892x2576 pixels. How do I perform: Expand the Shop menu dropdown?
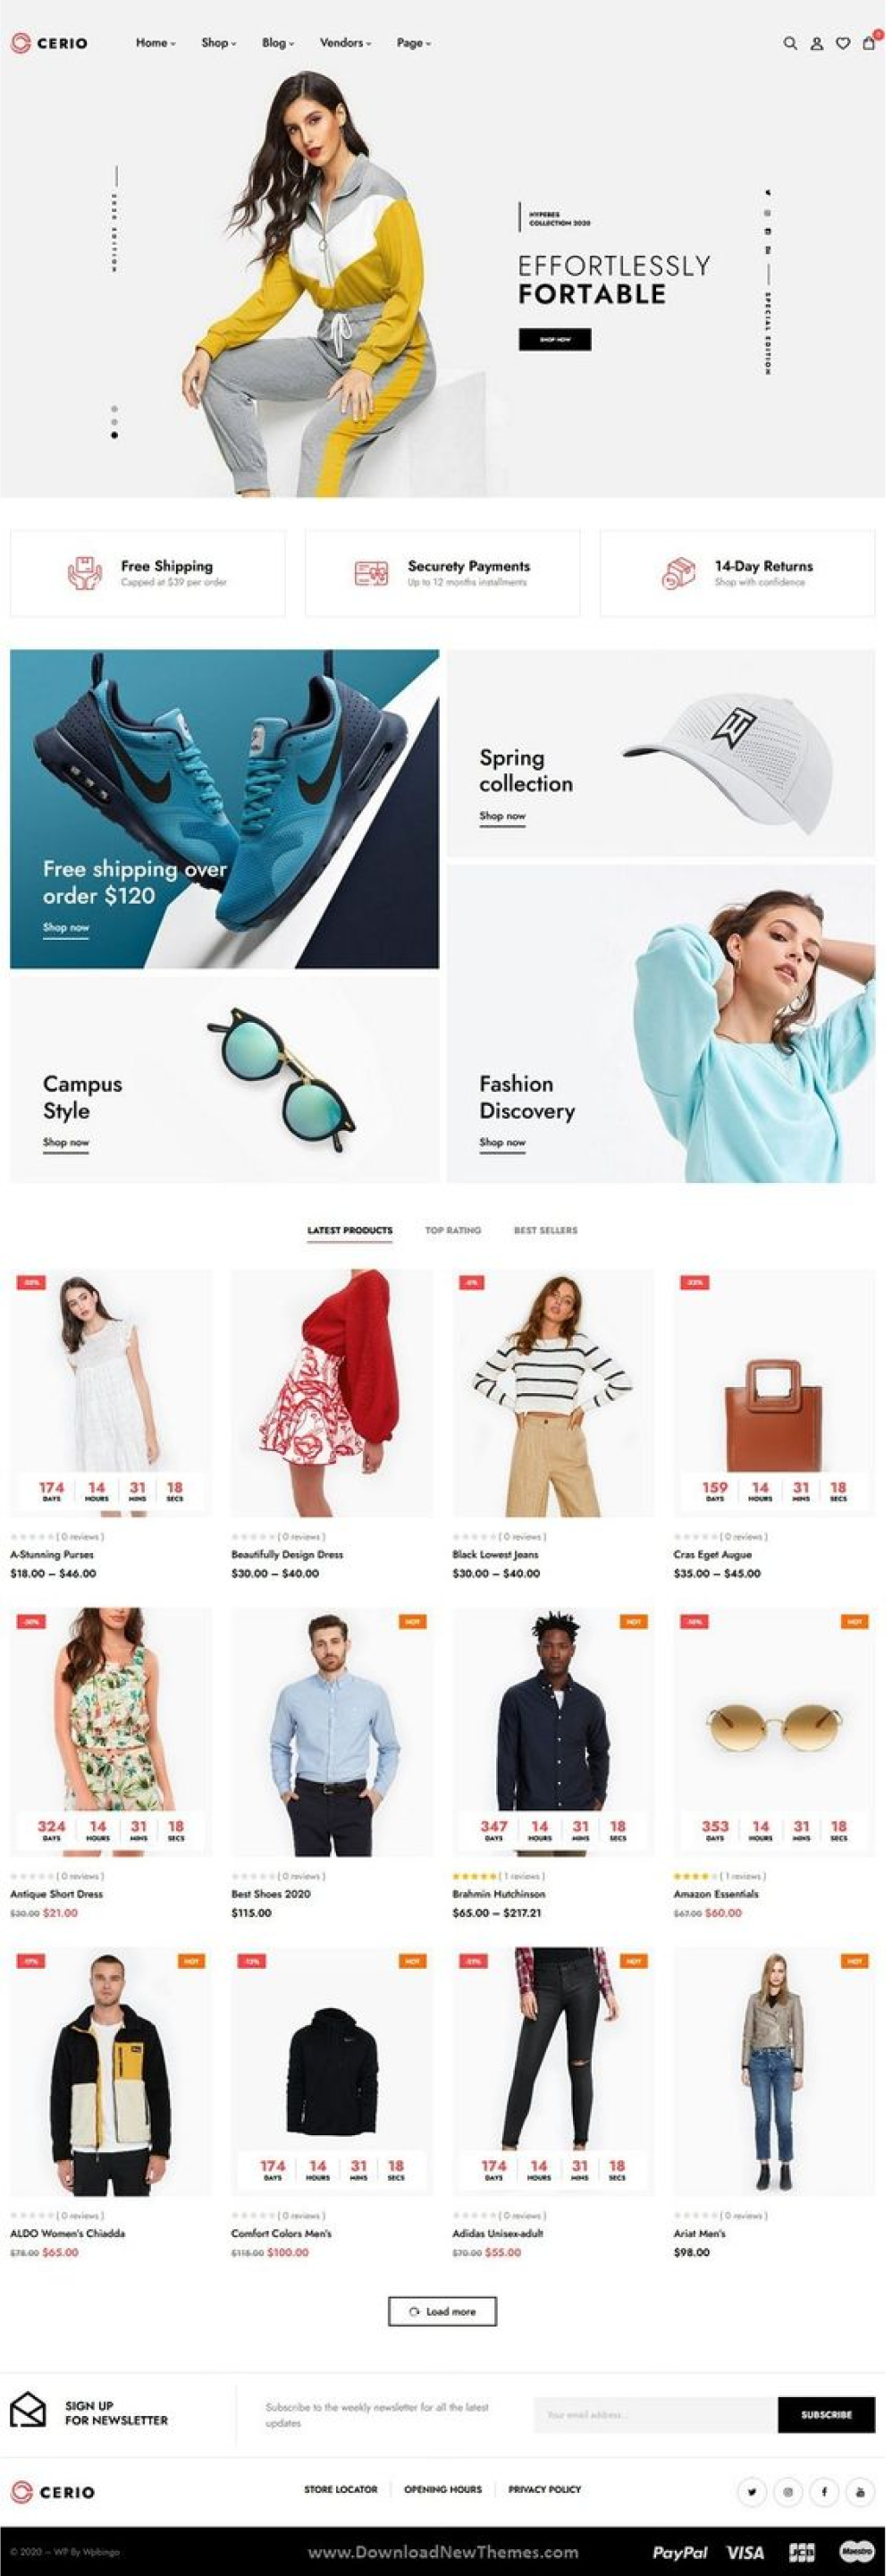point(220,43)
